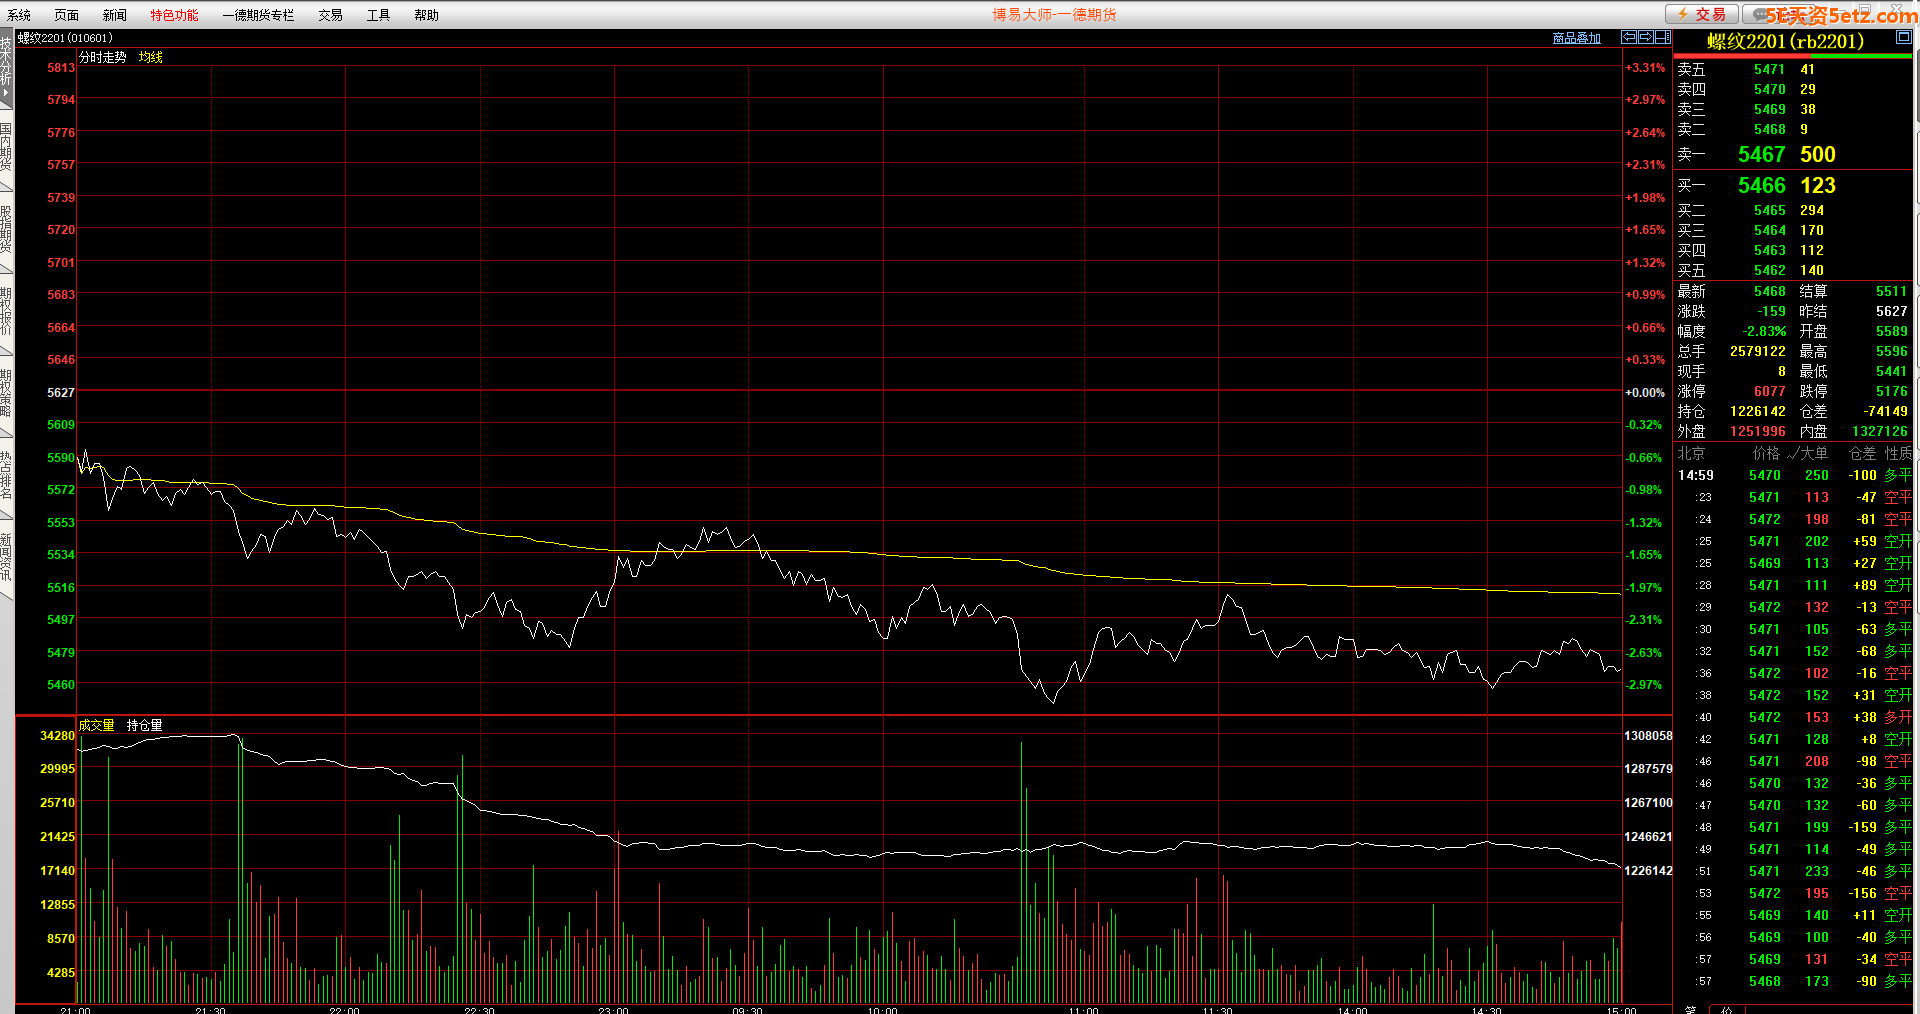The width and height of the screenshot is (1920, 1014).
Task: Open the 商品叠加 overlay link
Action: click(x=1577, y=38)
